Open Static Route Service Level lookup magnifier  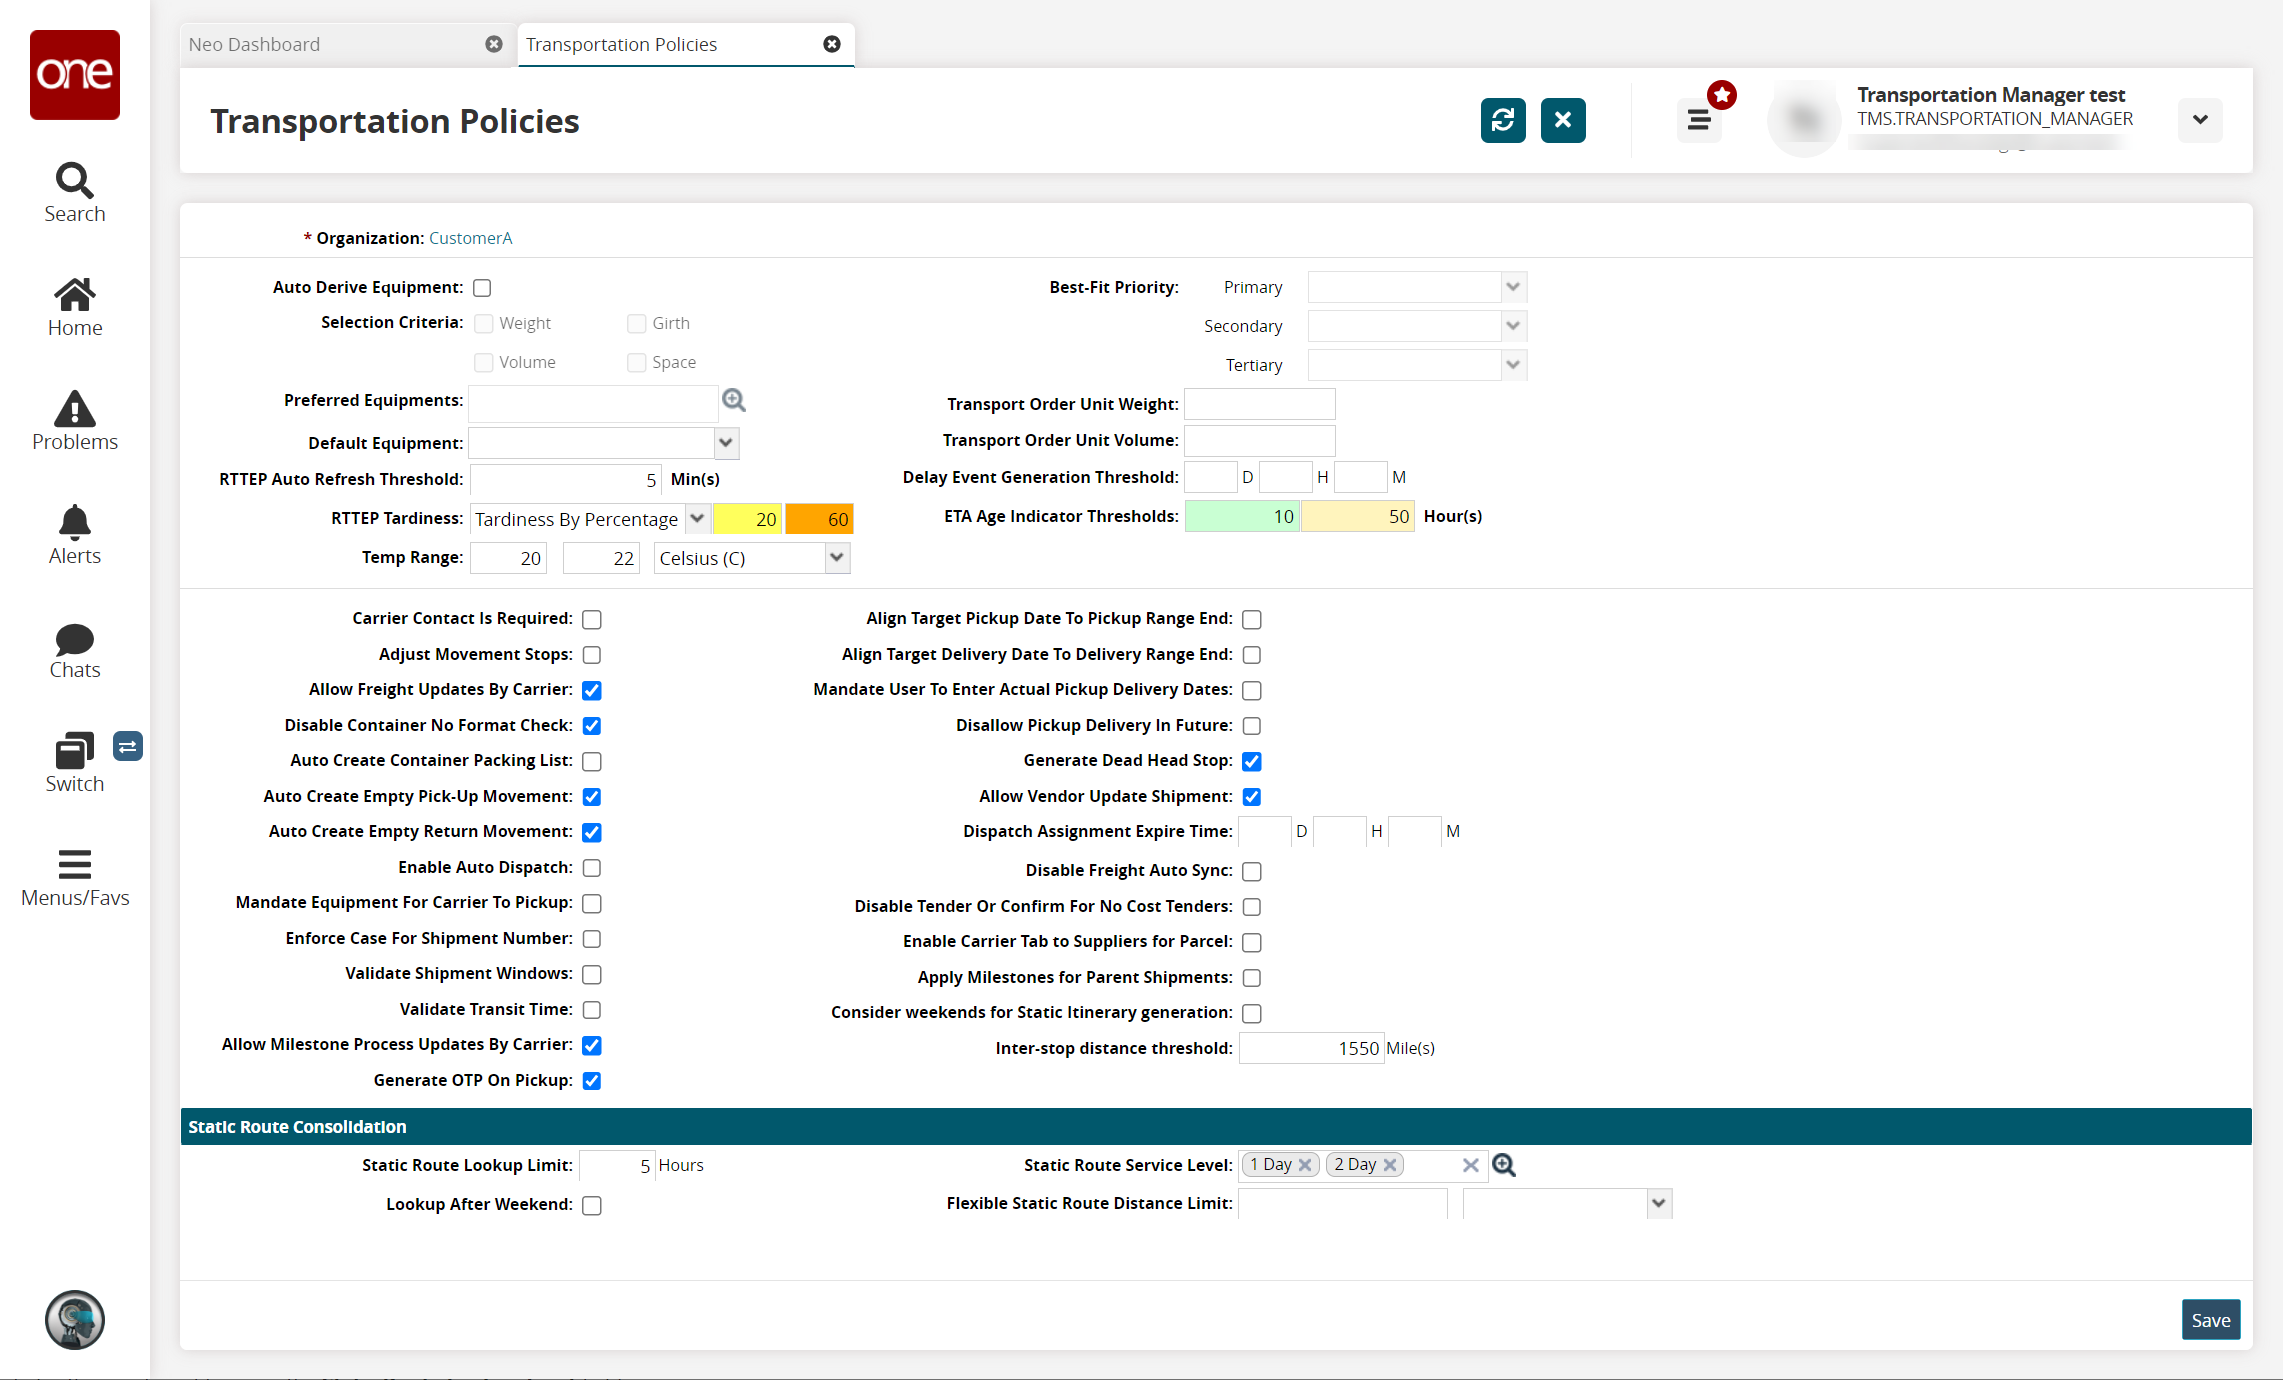[x=1504, y=1165]
